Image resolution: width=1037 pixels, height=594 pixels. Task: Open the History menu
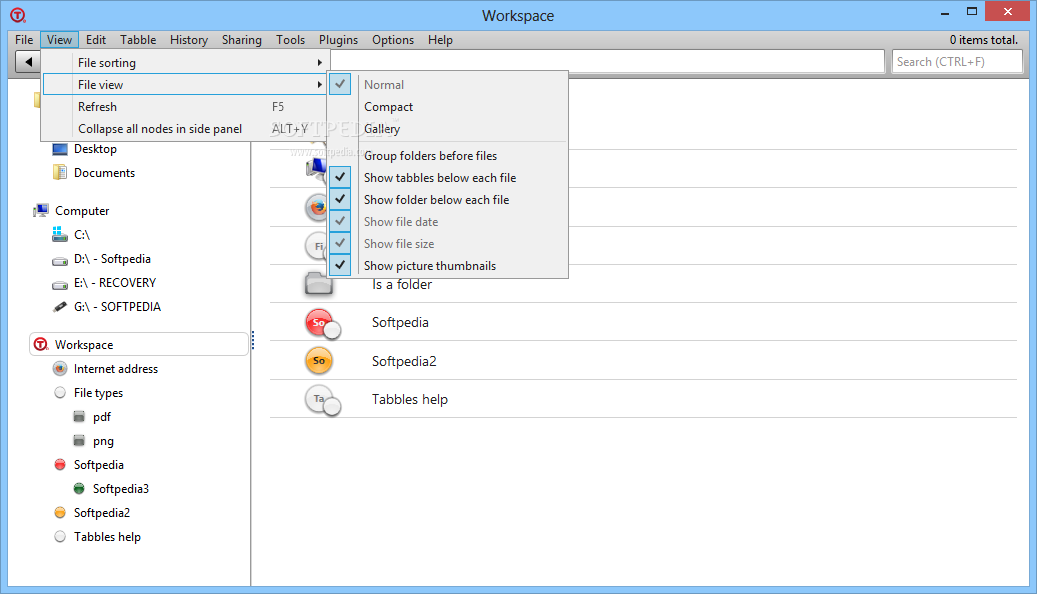pyautogui.click(x=188, y=40)
